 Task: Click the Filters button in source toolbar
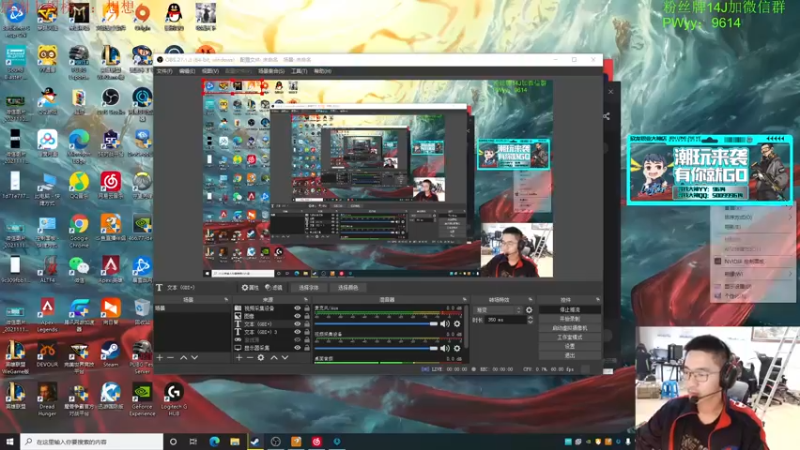(x=274, y=288)
